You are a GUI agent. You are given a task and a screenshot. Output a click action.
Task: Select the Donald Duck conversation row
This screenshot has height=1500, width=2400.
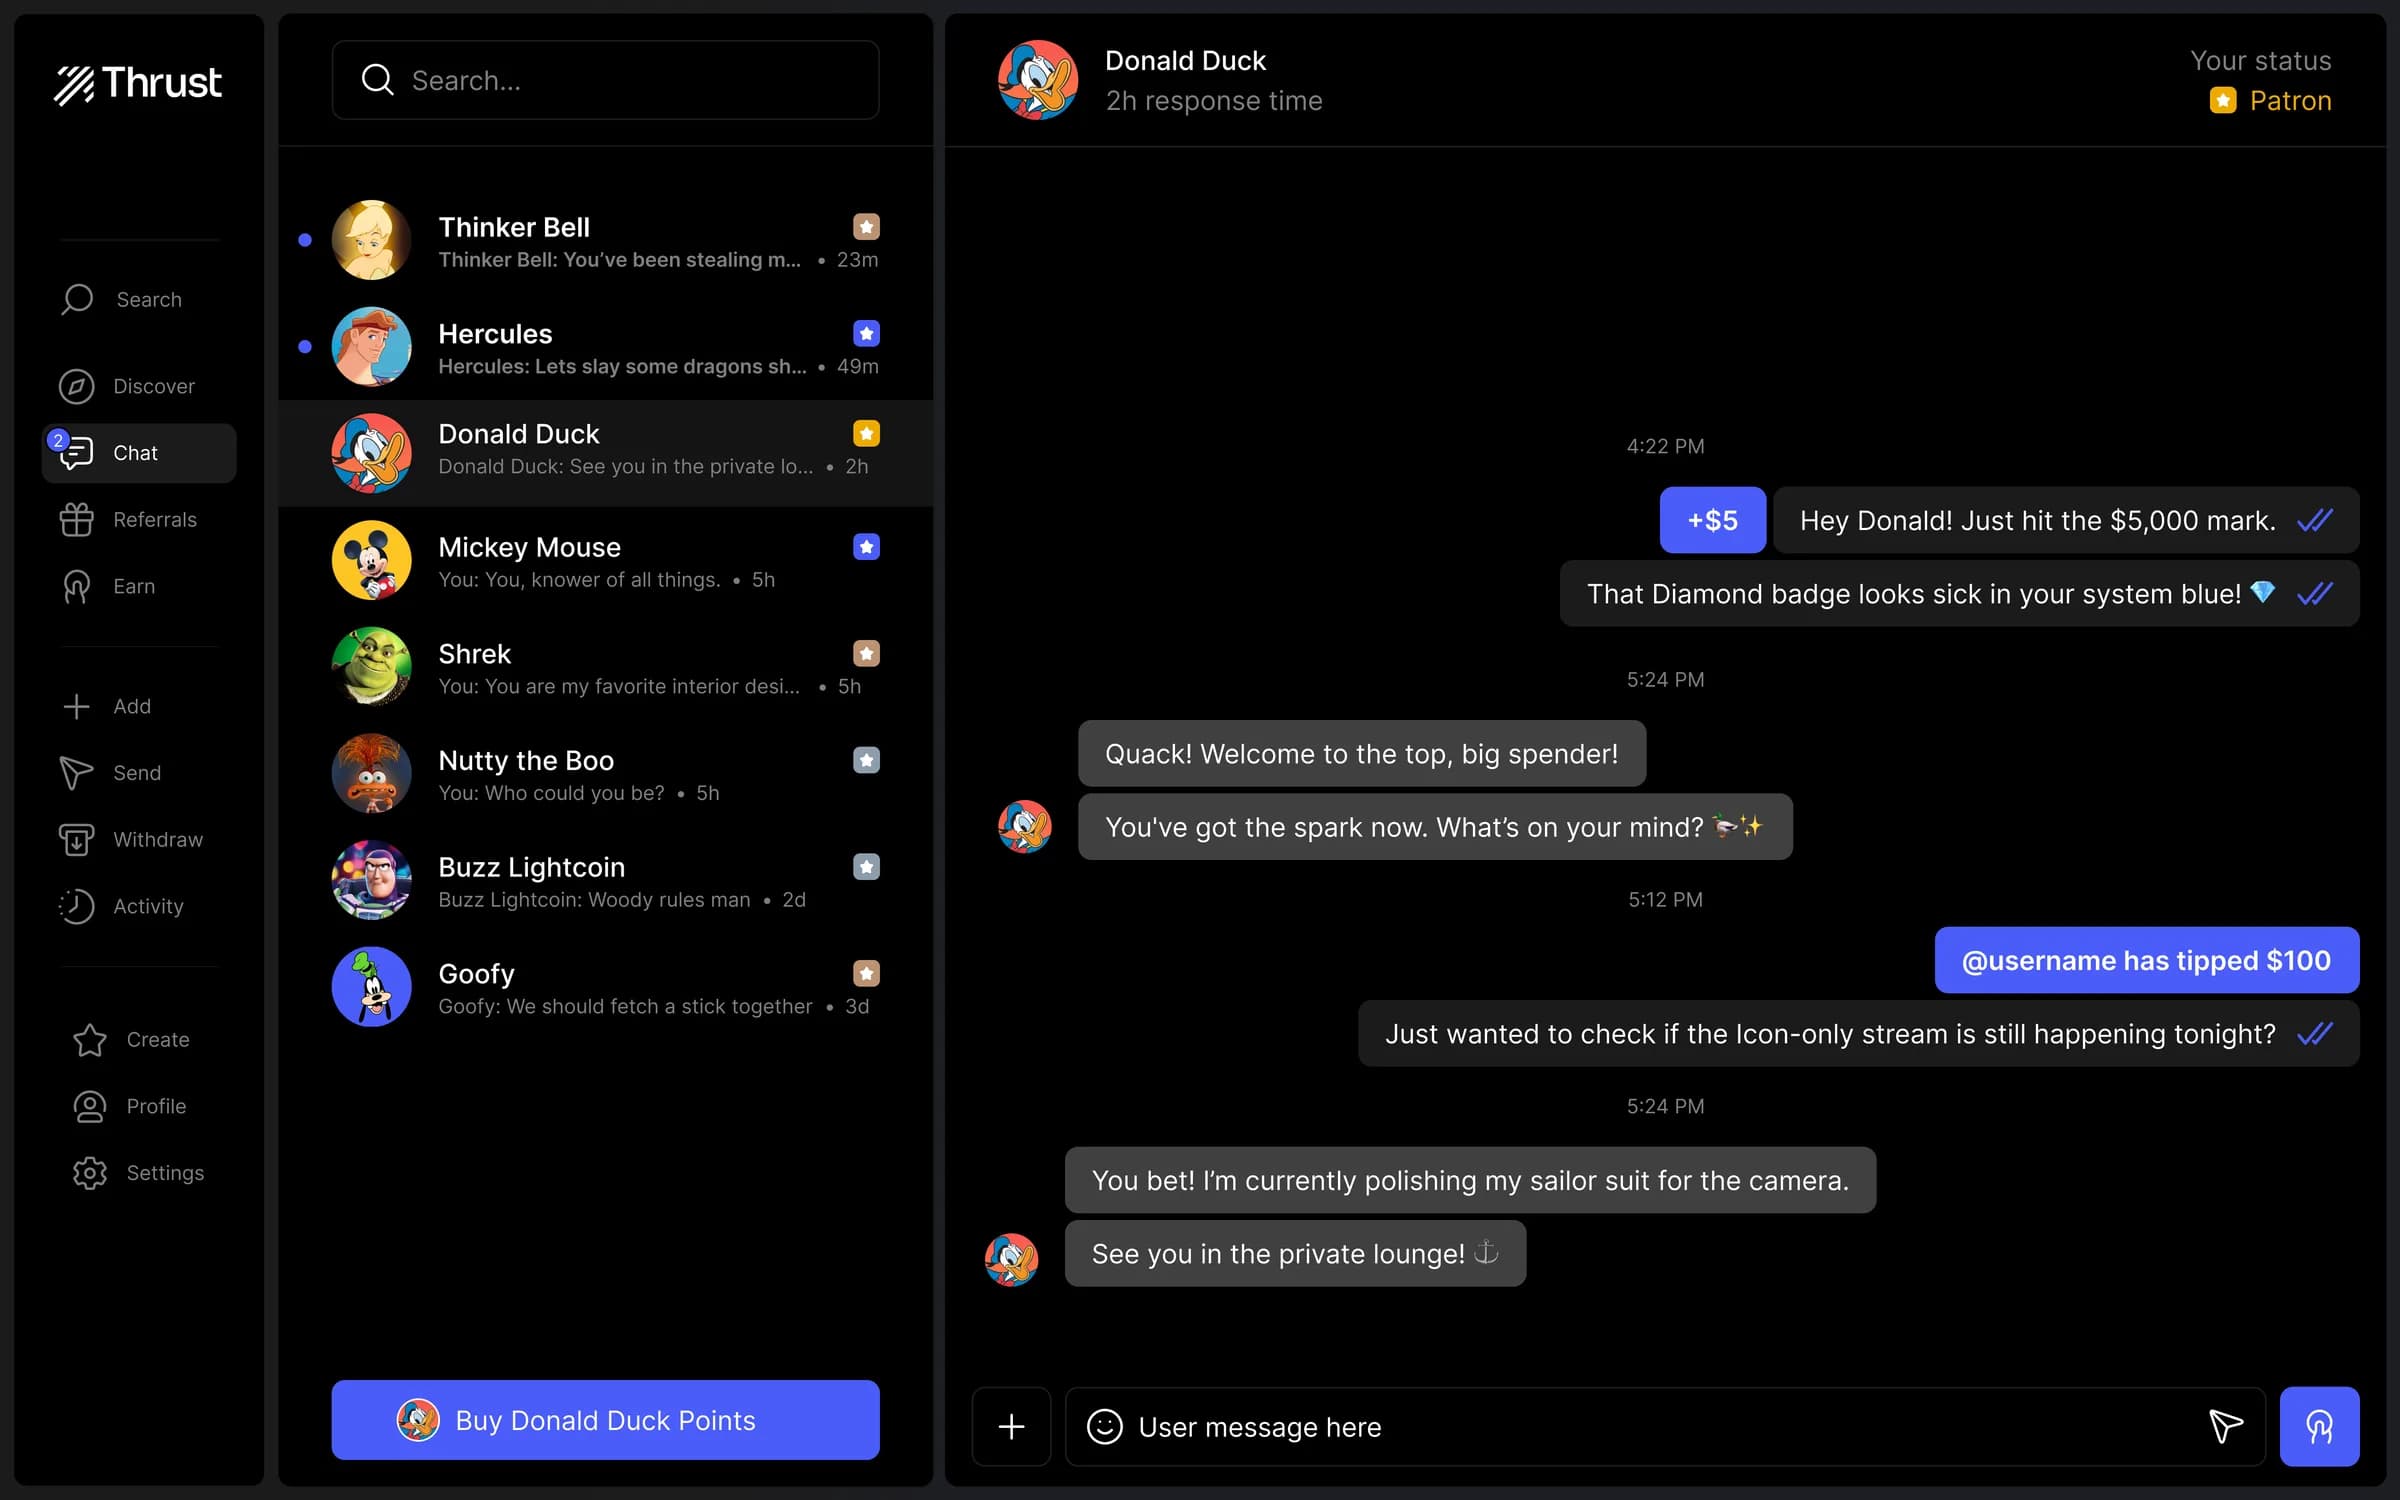click(605, 453)
